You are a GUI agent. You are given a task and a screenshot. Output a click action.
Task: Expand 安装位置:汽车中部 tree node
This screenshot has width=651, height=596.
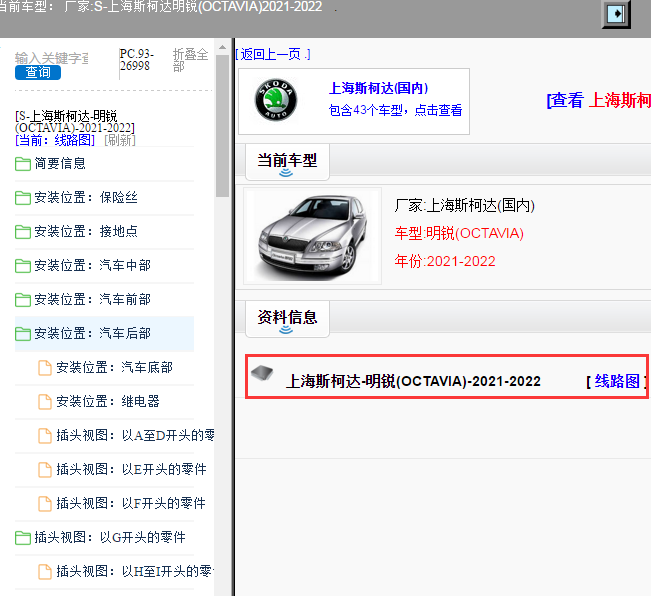(92, 266)
